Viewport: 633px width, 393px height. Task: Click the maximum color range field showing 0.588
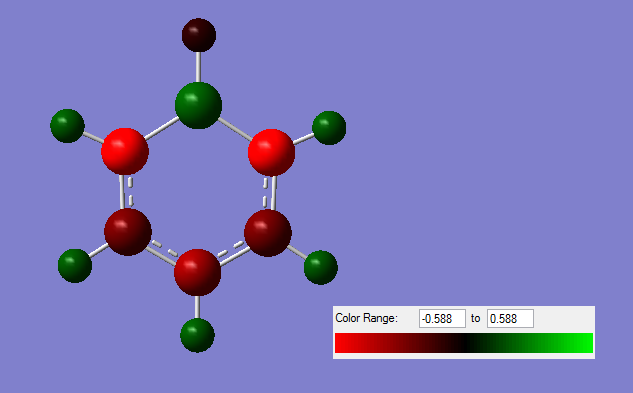point(510,319)
